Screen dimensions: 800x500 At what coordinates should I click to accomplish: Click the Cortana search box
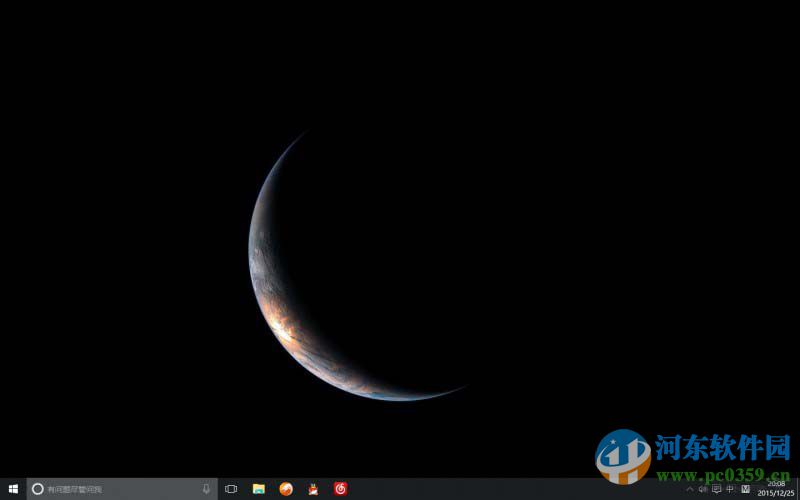(122, 489)
